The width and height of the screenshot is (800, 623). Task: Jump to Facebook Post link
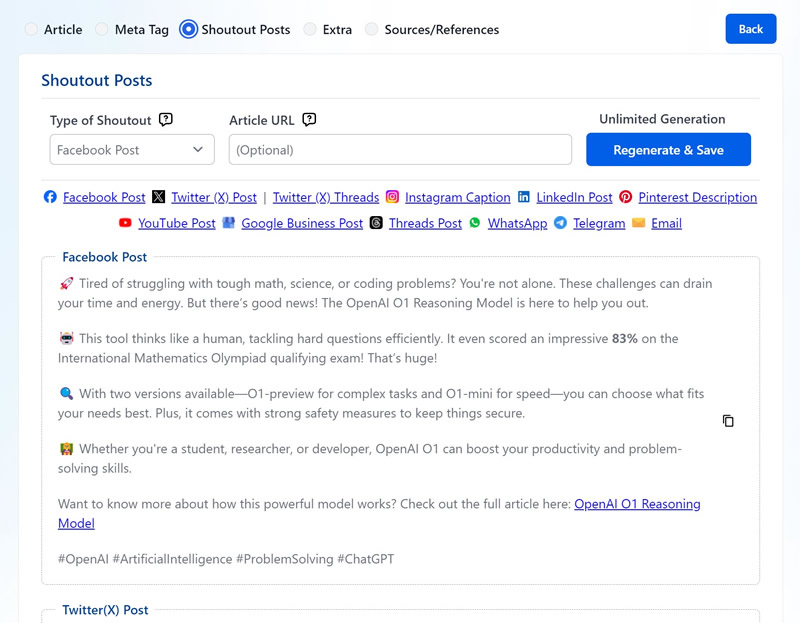[x=104, y=197]
